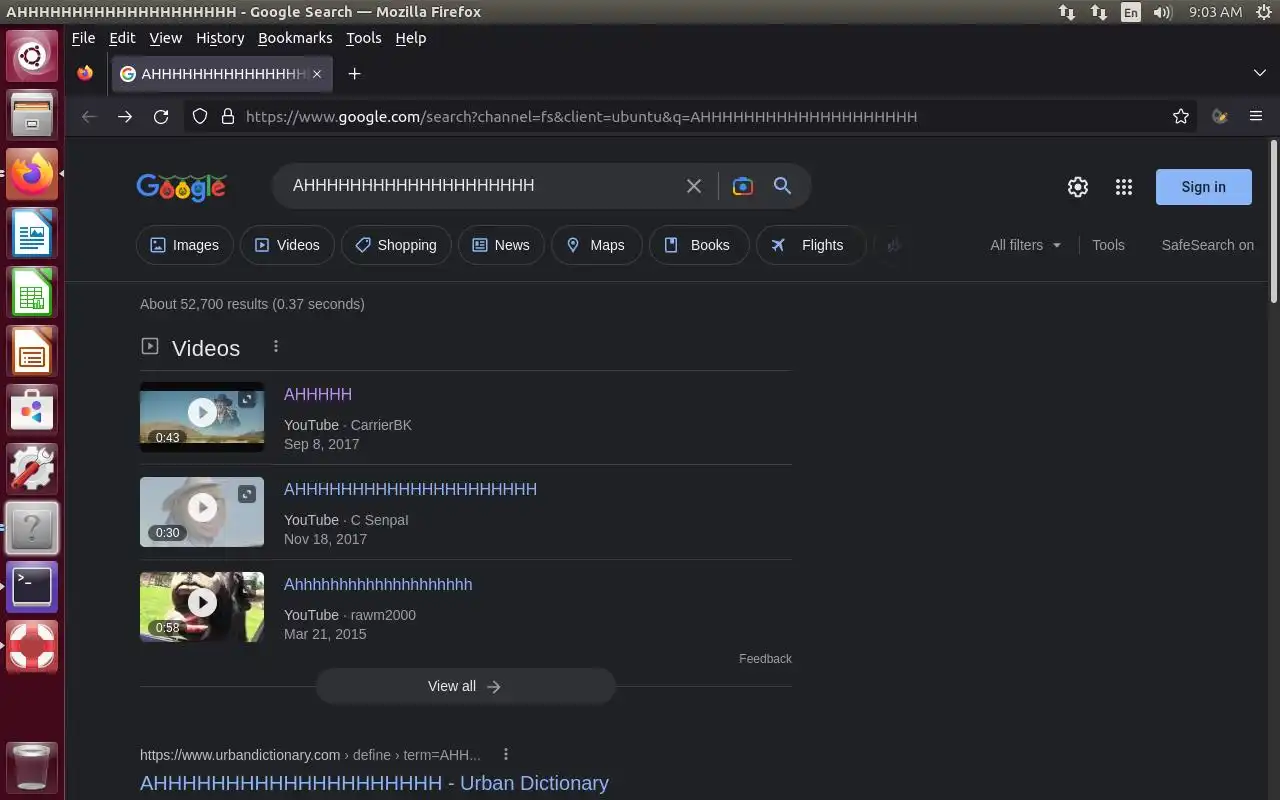Reload the current page

(160, 117)
